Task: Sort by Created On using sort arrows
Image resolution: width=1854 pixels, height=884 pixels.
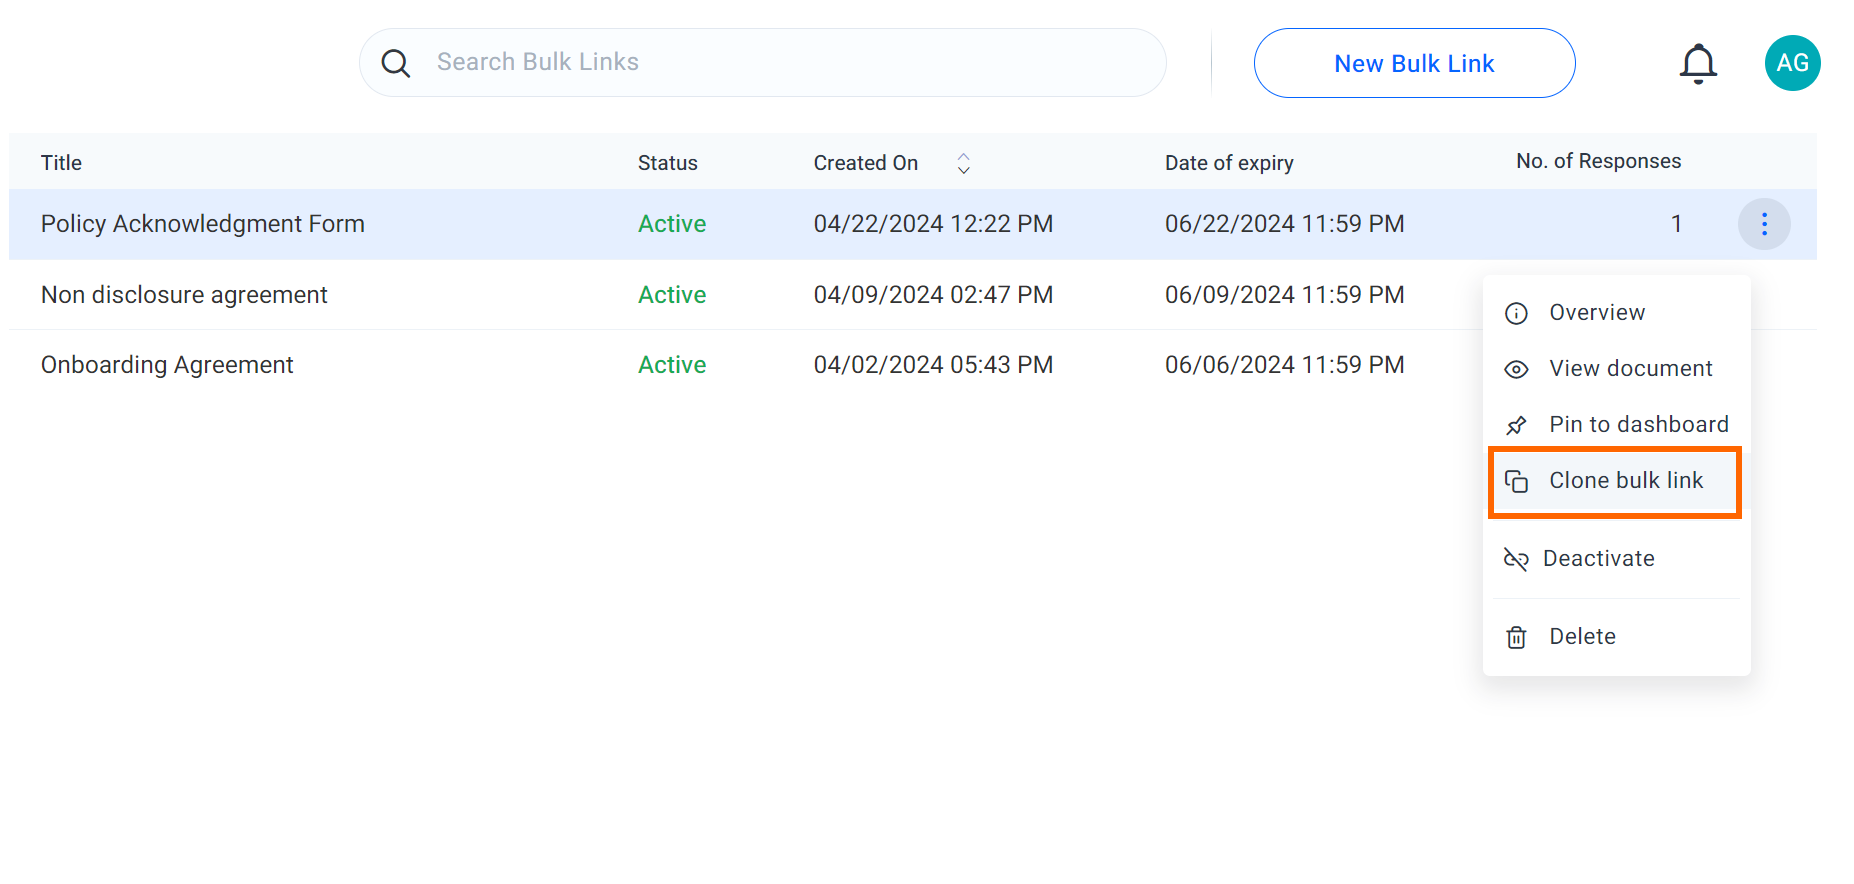Action: (x=963, y=163)
